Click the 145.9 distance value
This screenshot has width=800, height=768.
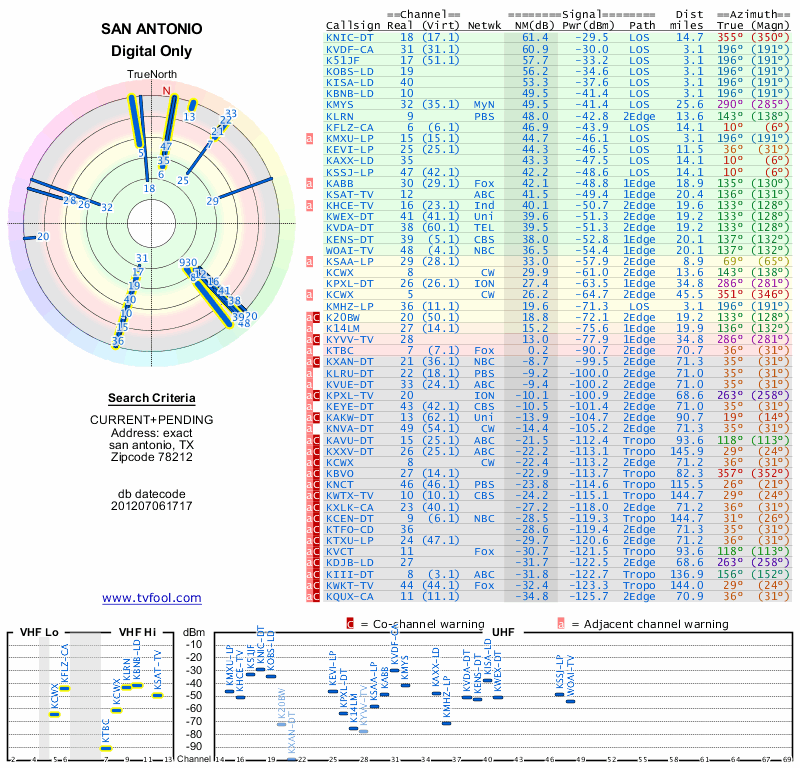(686, 452)
